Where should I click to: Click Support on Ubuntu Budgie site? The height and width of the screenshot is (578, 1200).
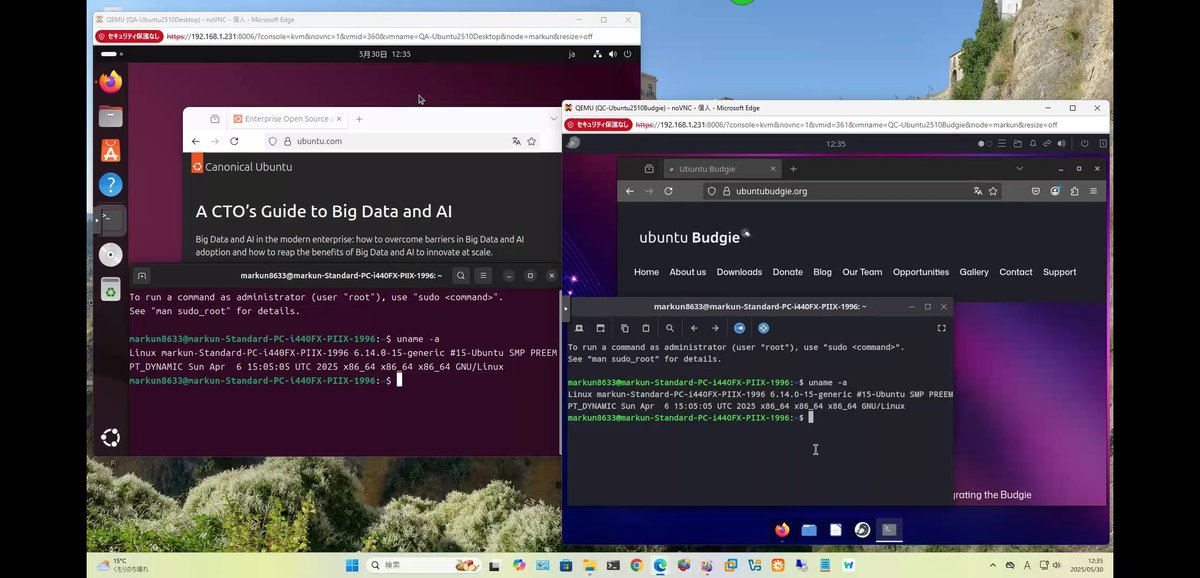click(1060, 272)
